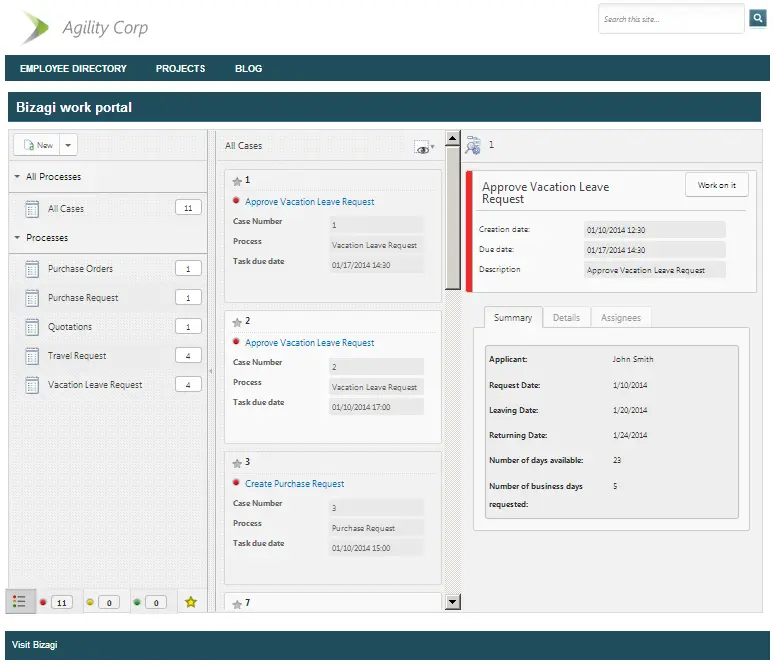Click the search magnifier button

[757, 18]
